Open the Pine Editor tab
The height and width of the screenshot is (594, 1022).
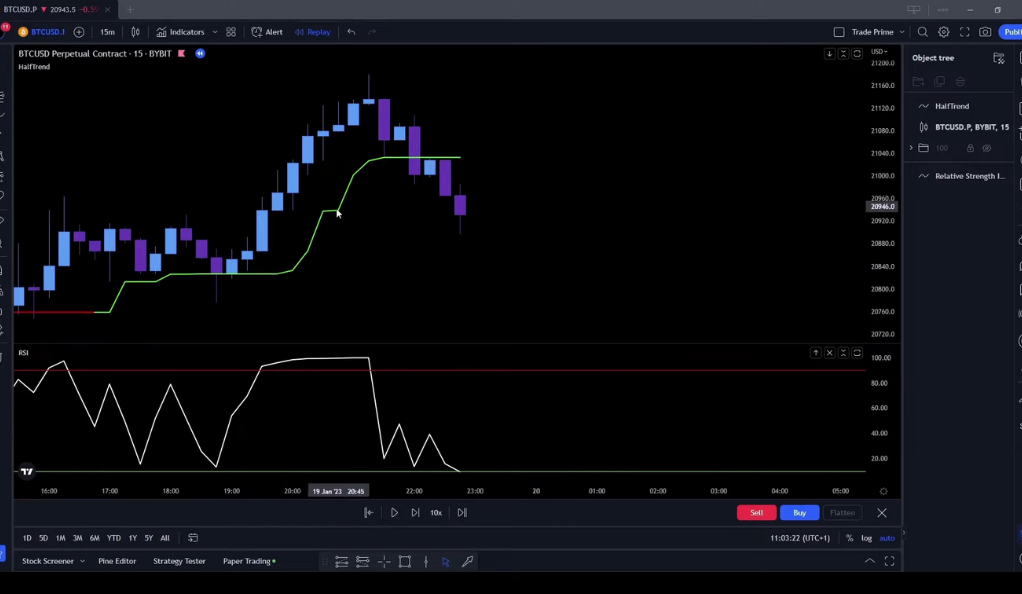coord(117,561)
